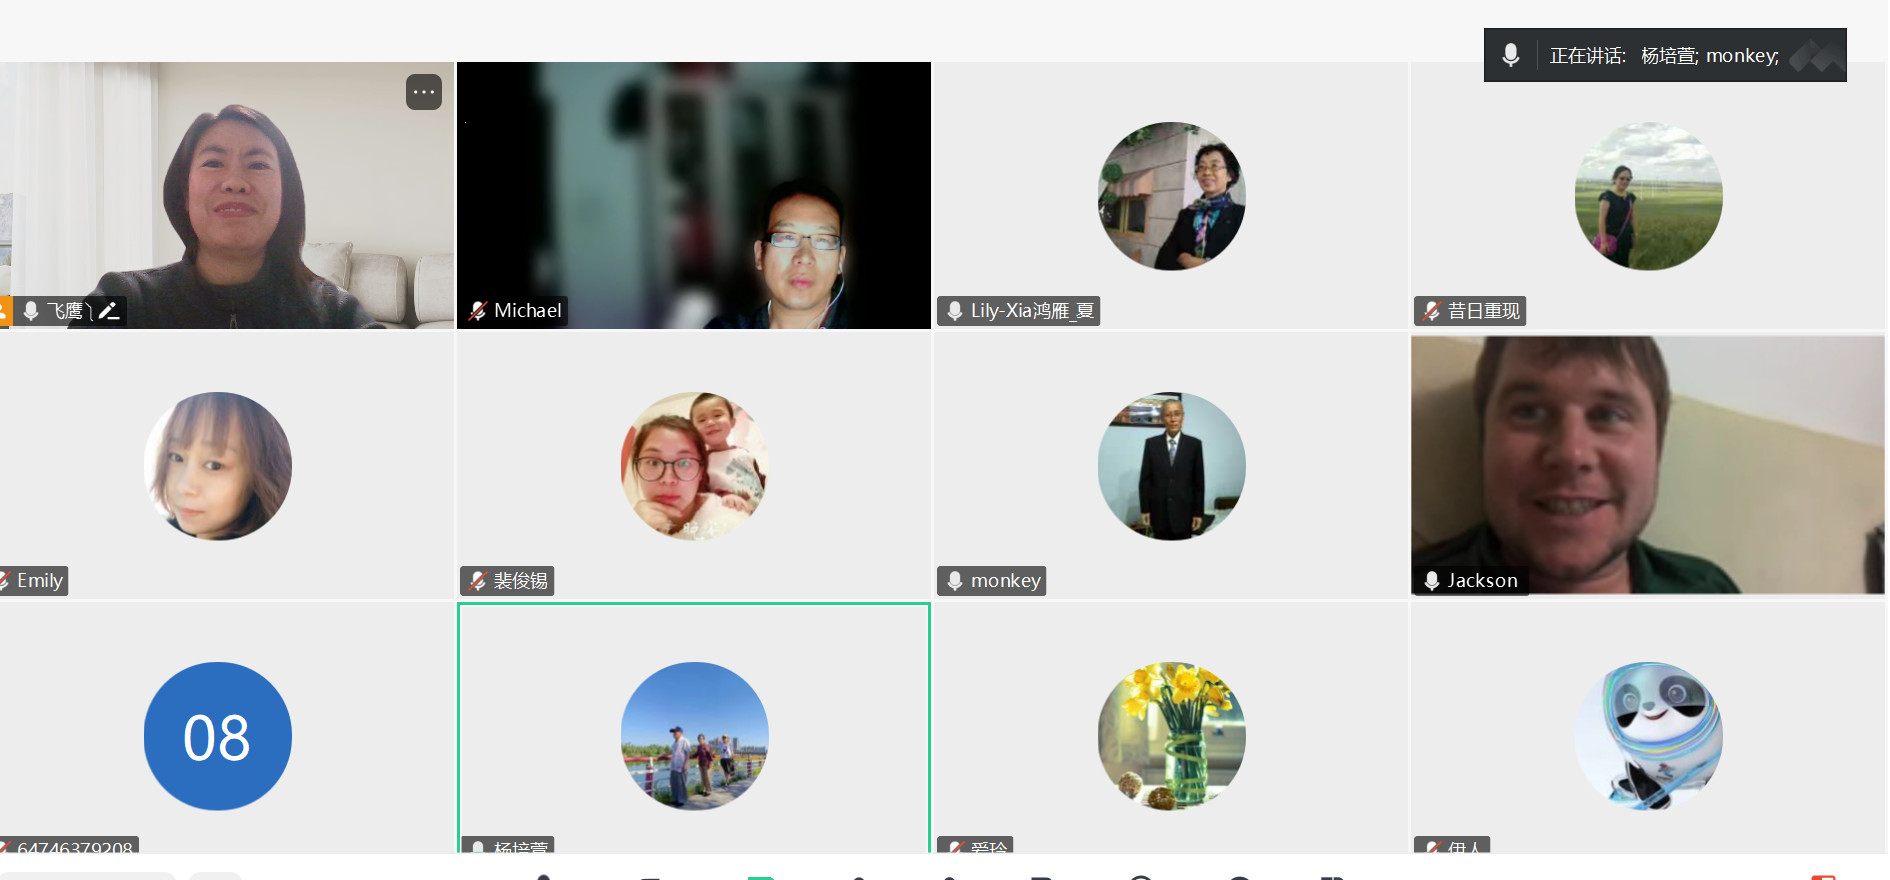Click the microphone icon in the speaking indicator
This screenshot has width=1890, height=880.
coord(1511,55)
